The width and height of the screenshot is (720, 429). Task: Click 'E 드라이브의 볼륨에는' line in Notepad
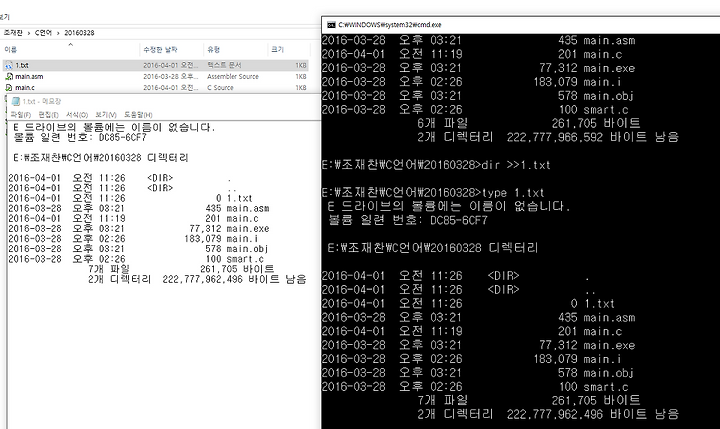pos(114,127)
